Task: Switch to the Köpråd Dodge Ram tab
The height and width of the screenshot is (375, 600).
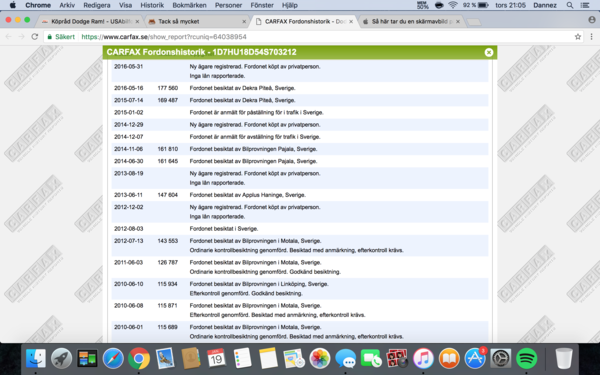Action: 91,21
